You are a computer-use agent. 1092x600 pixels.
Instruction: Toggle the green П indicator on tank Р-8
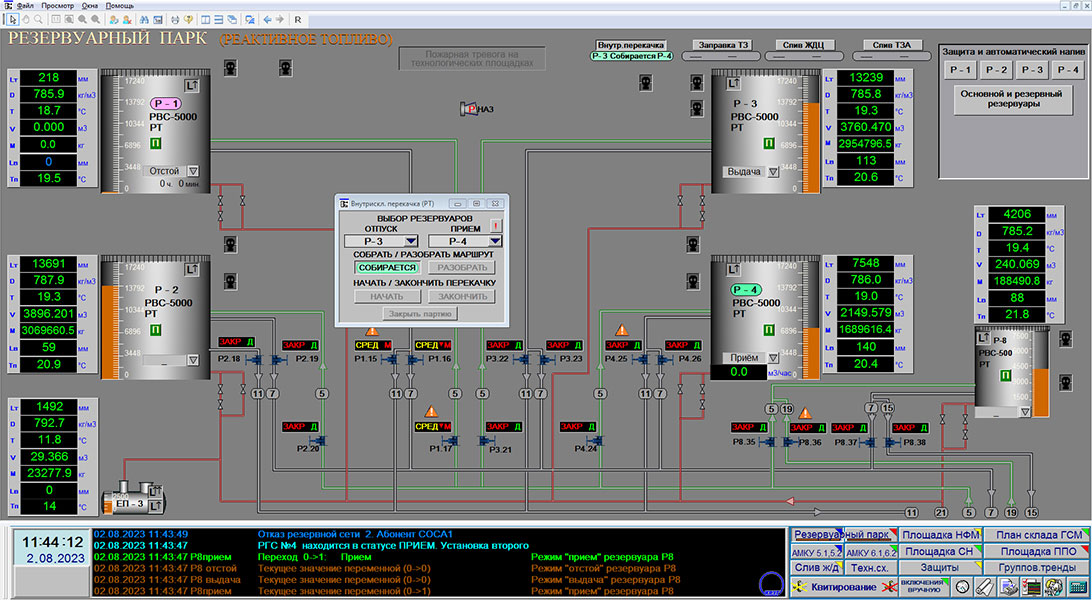point(1004,376)
